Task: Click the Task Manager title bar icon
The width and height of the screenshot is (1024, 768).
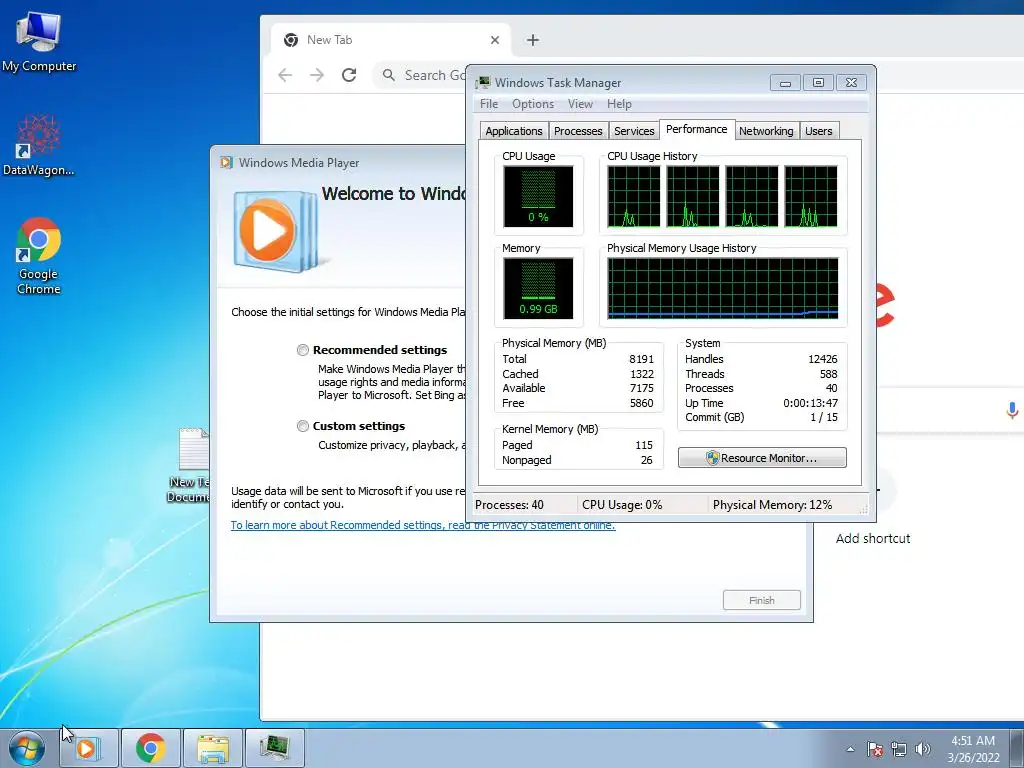Action: click(483, 82)
